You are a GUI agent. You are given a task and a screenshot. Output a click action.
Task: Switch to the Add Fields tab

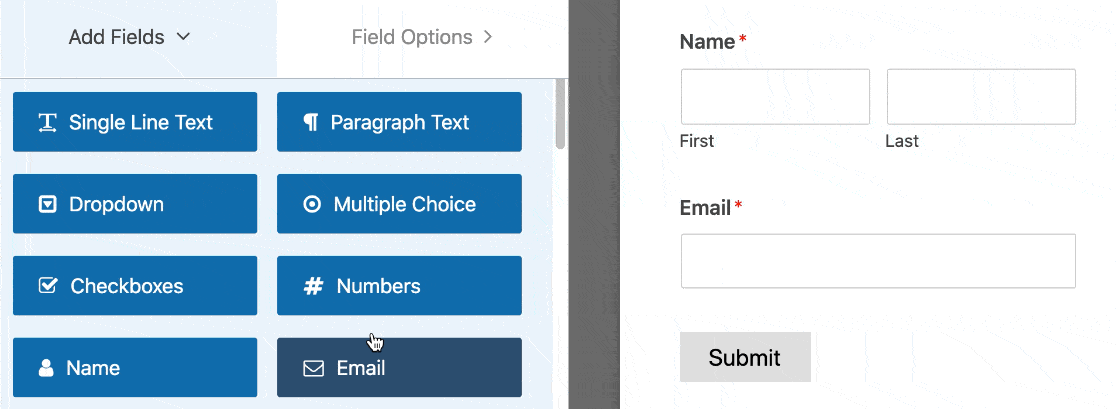[x=117, y=38]
